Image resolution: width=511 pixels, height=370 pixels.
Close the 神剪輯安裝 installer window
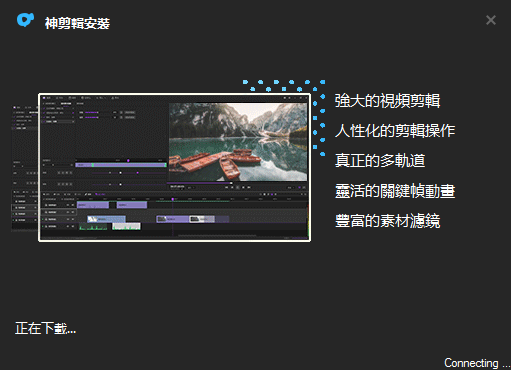tap(491, 20)
